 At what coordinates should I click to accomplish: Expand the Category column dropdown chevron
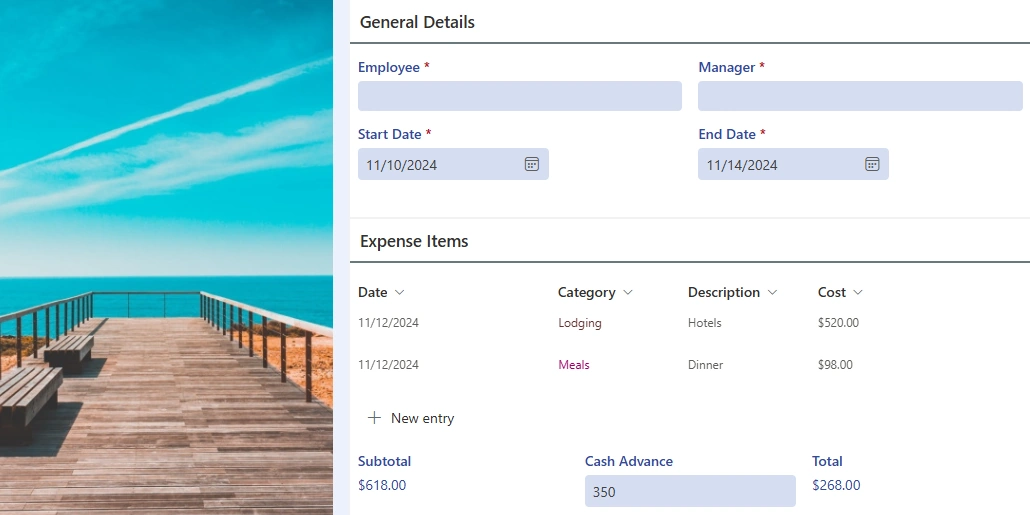[x=628, y=293]
